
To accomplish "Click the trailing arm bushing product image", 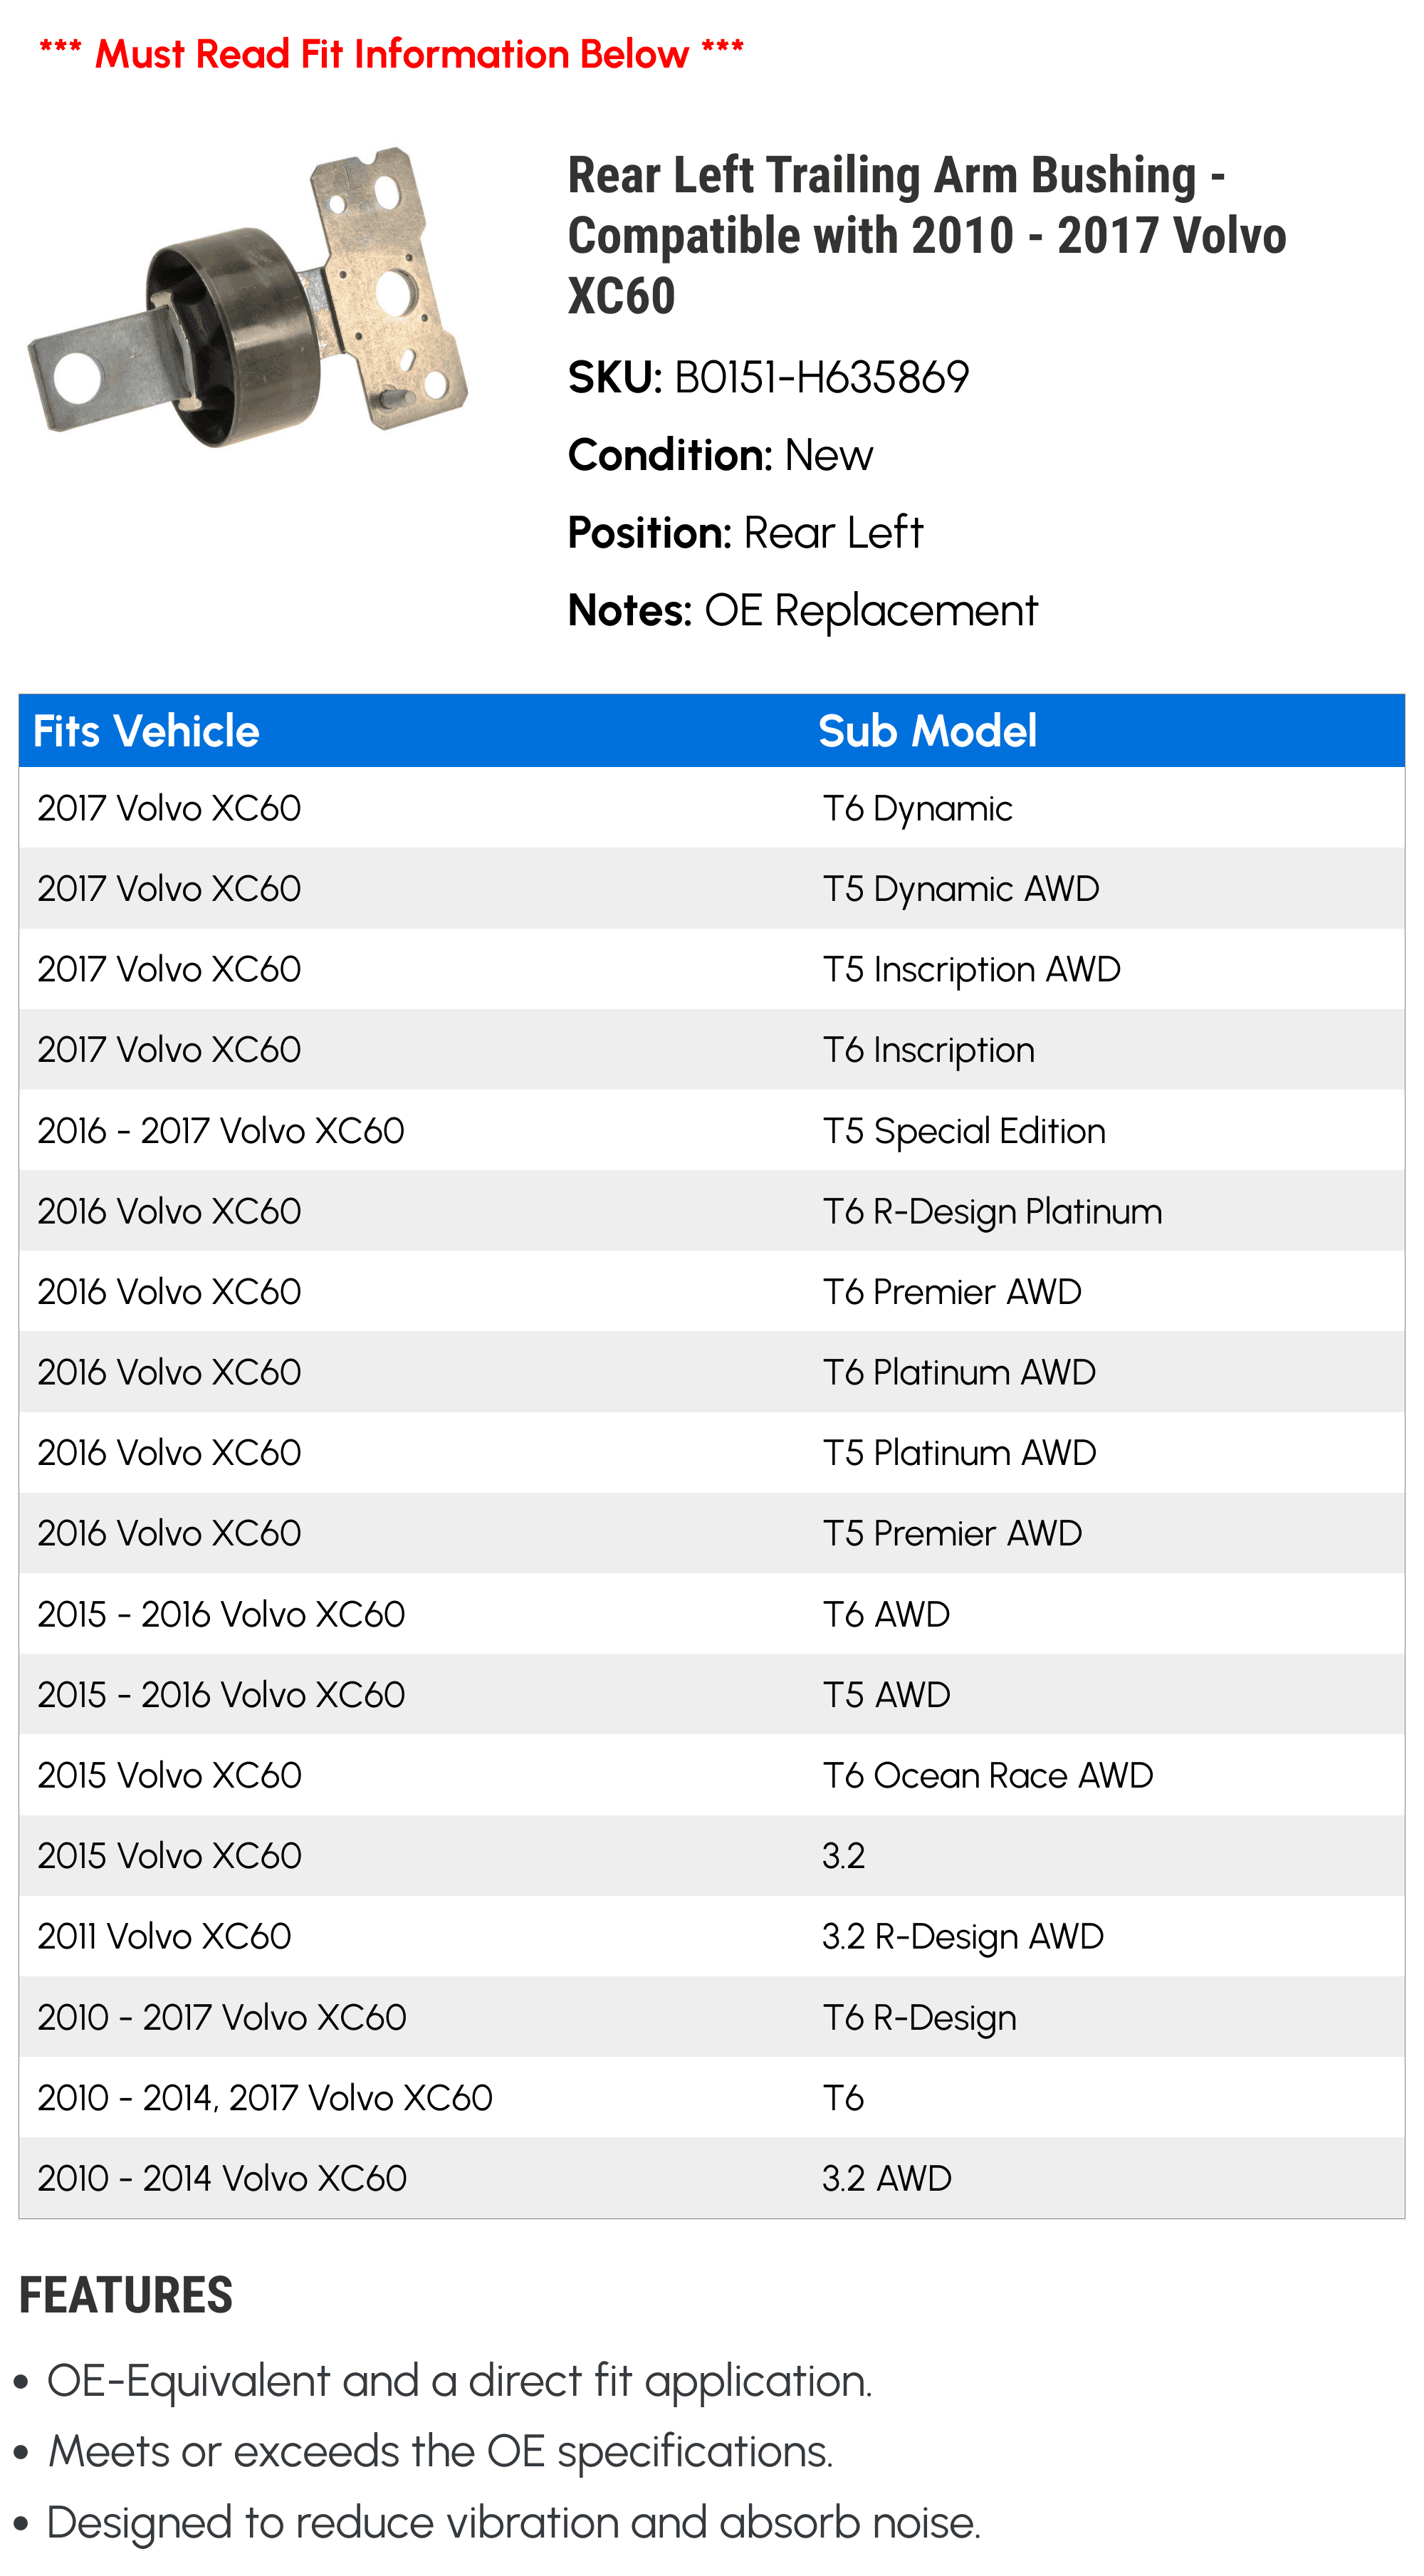I will tap(248, 297).
